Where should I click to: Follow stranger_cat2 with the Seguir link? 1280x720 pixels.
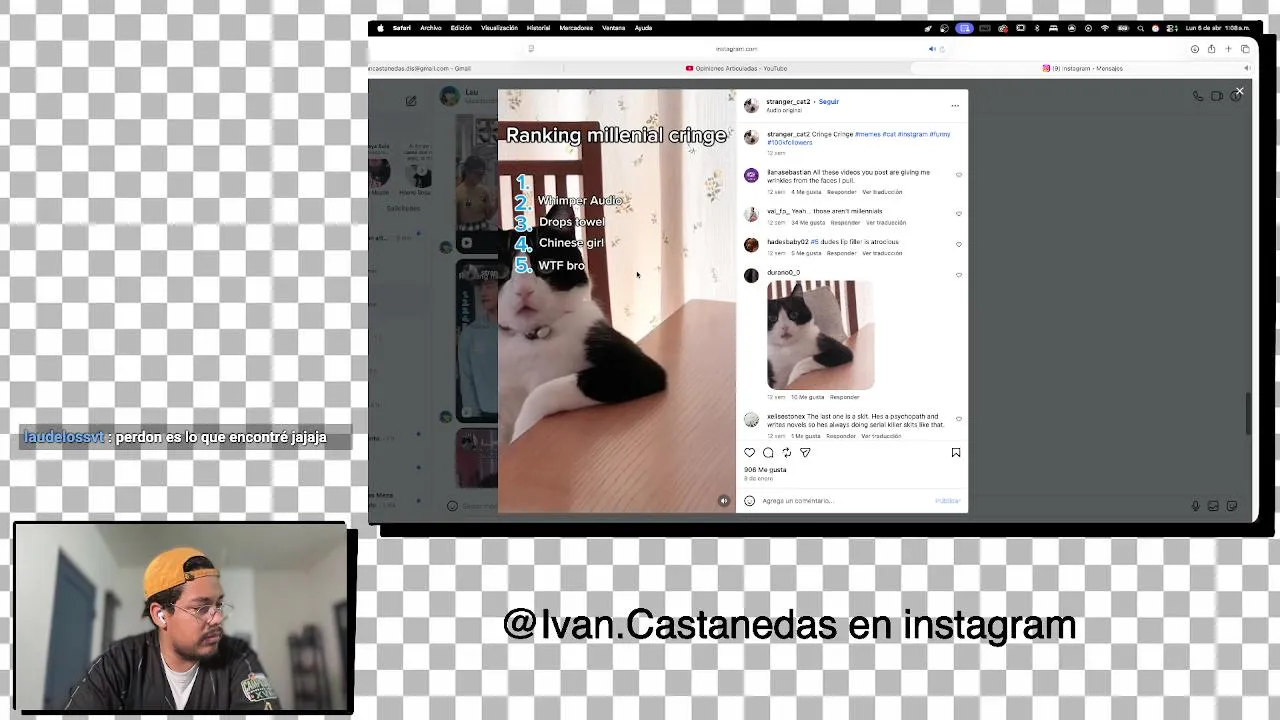[829, 102]
